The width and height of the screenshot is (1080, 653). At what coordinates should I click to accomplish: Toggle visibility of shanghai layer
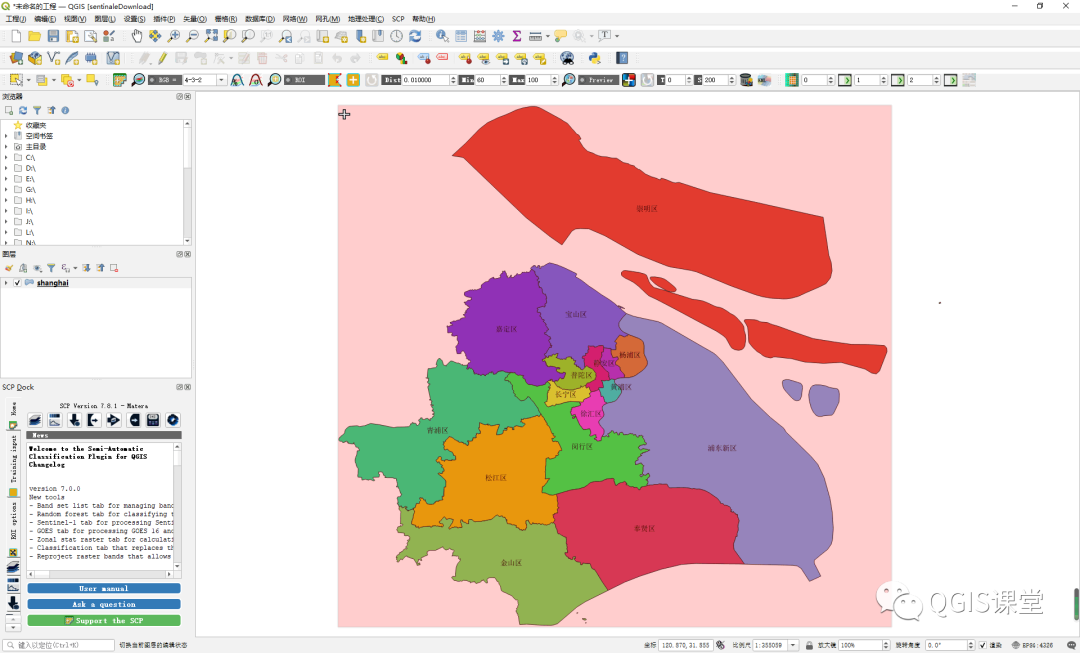[x=18, y=283]
